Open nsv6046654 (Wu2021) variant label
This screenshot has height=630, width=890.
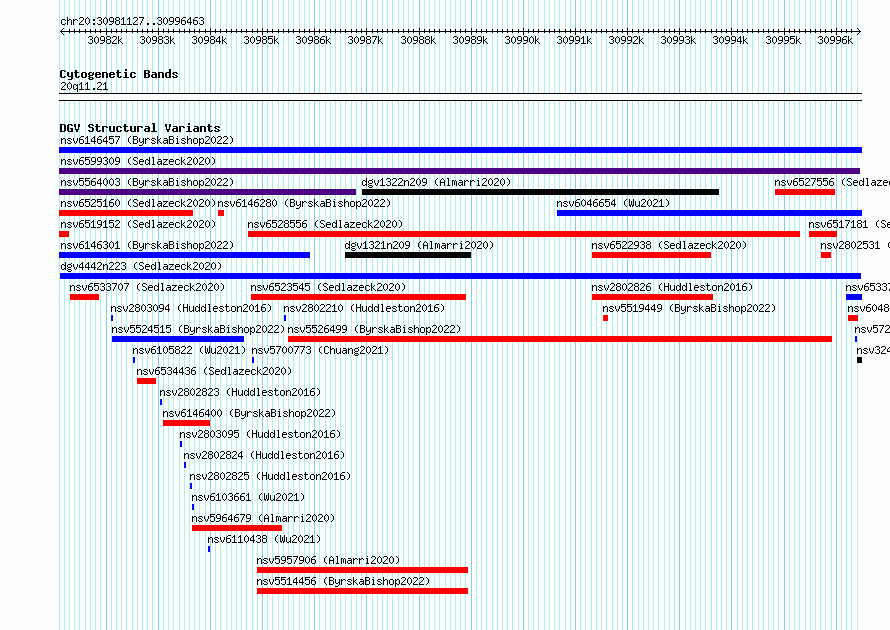click(x=613, y=203)
